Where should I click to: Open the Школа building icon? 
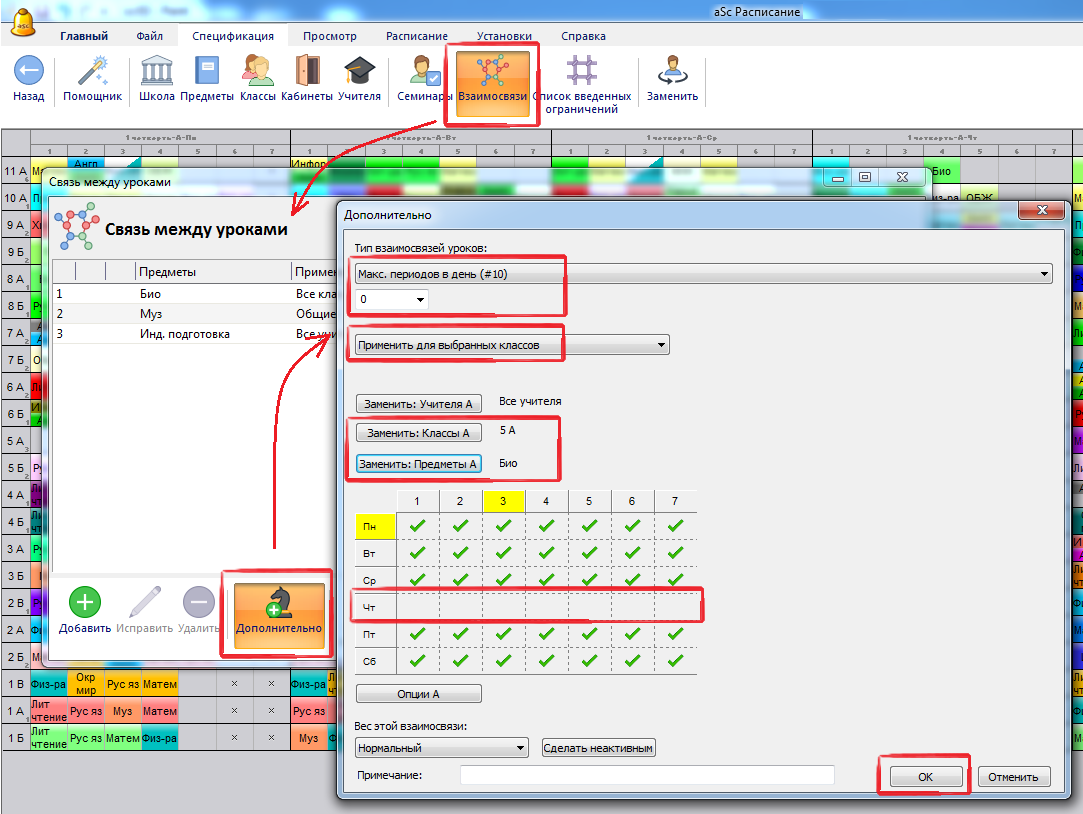(x=157, y=72)
